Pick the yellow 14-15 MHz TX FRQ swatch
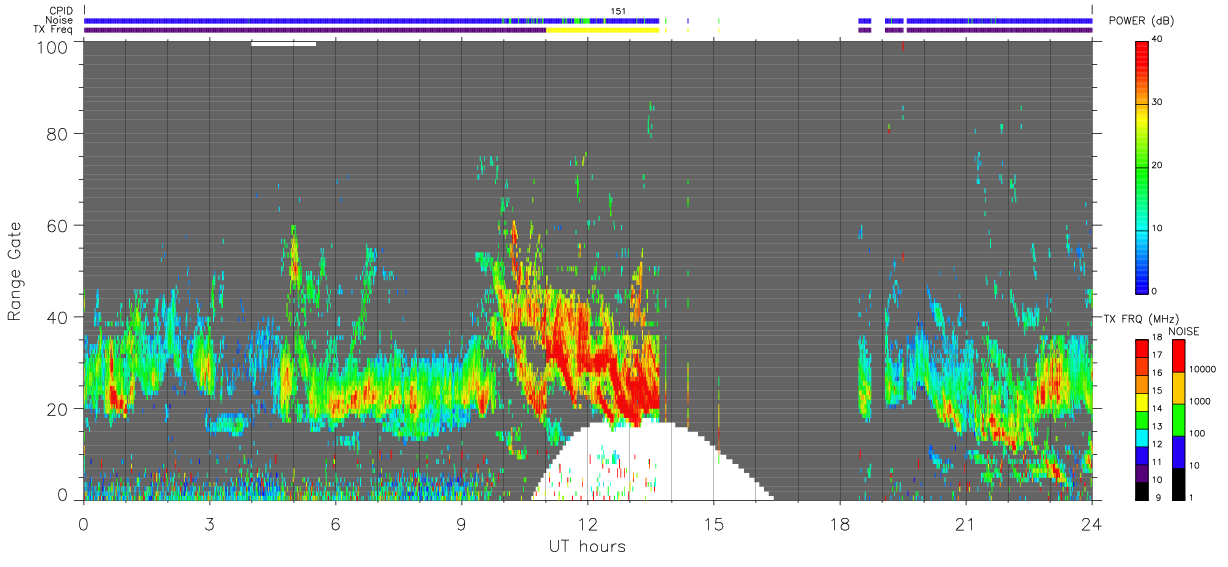The width and height of the screenshot is (1228, 567). coord(1143,401)
